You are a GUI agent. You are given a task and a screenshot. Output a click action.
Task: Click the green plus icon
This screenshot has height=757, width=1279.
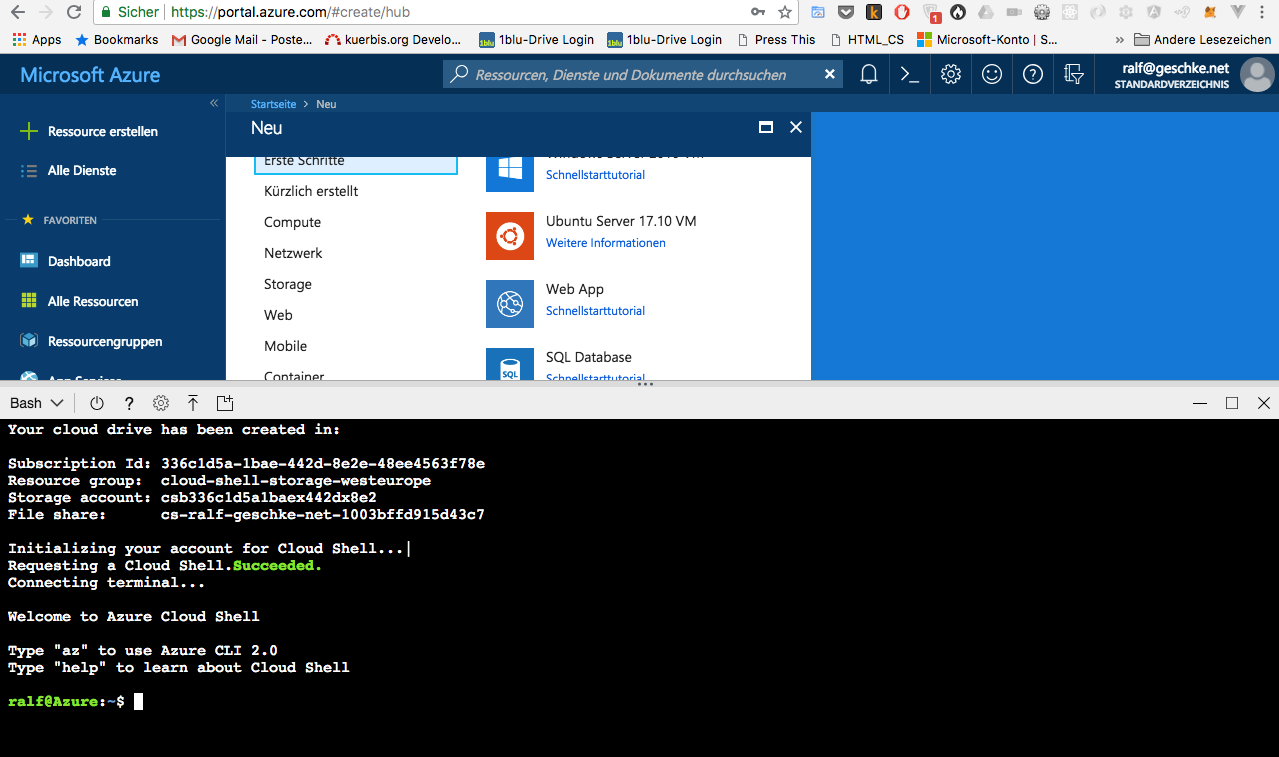[29, 131]
